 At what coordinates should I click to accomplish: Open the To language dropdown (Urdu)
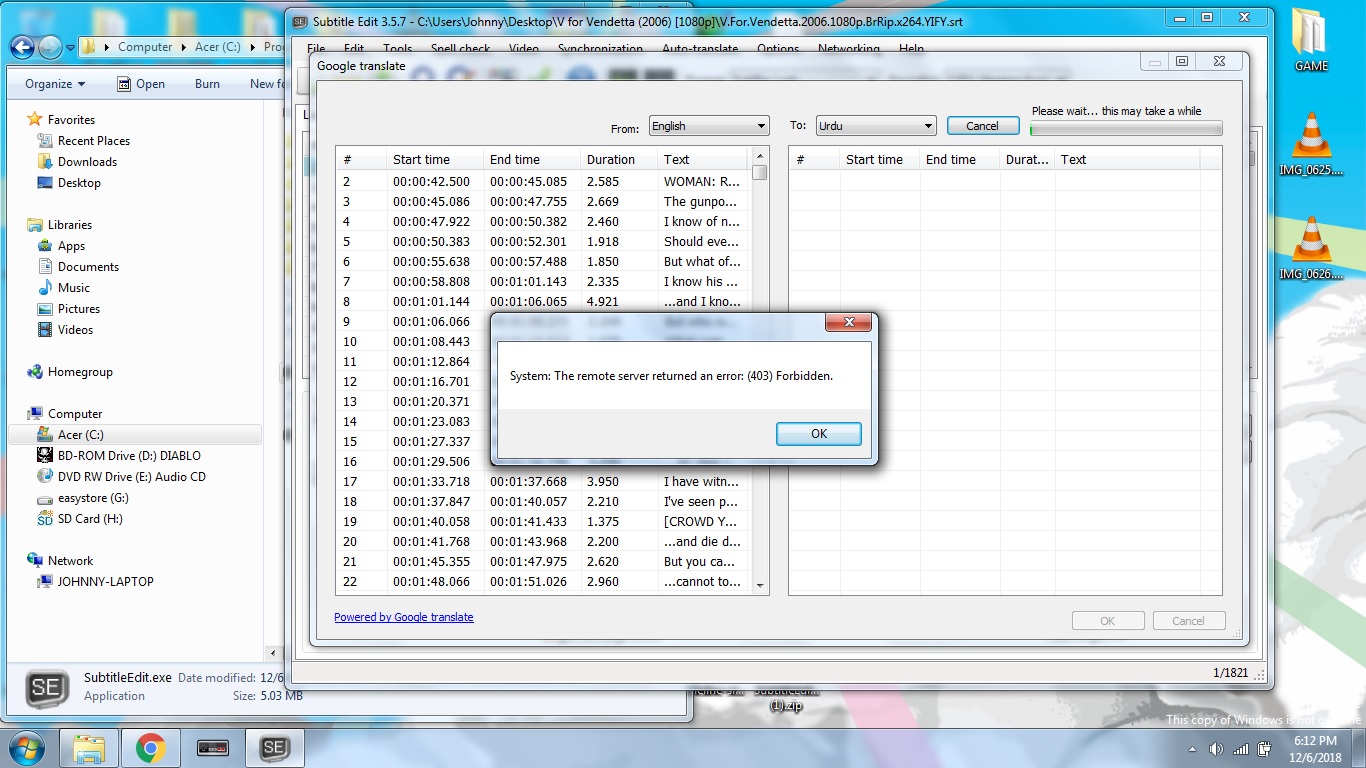(876, 126)
